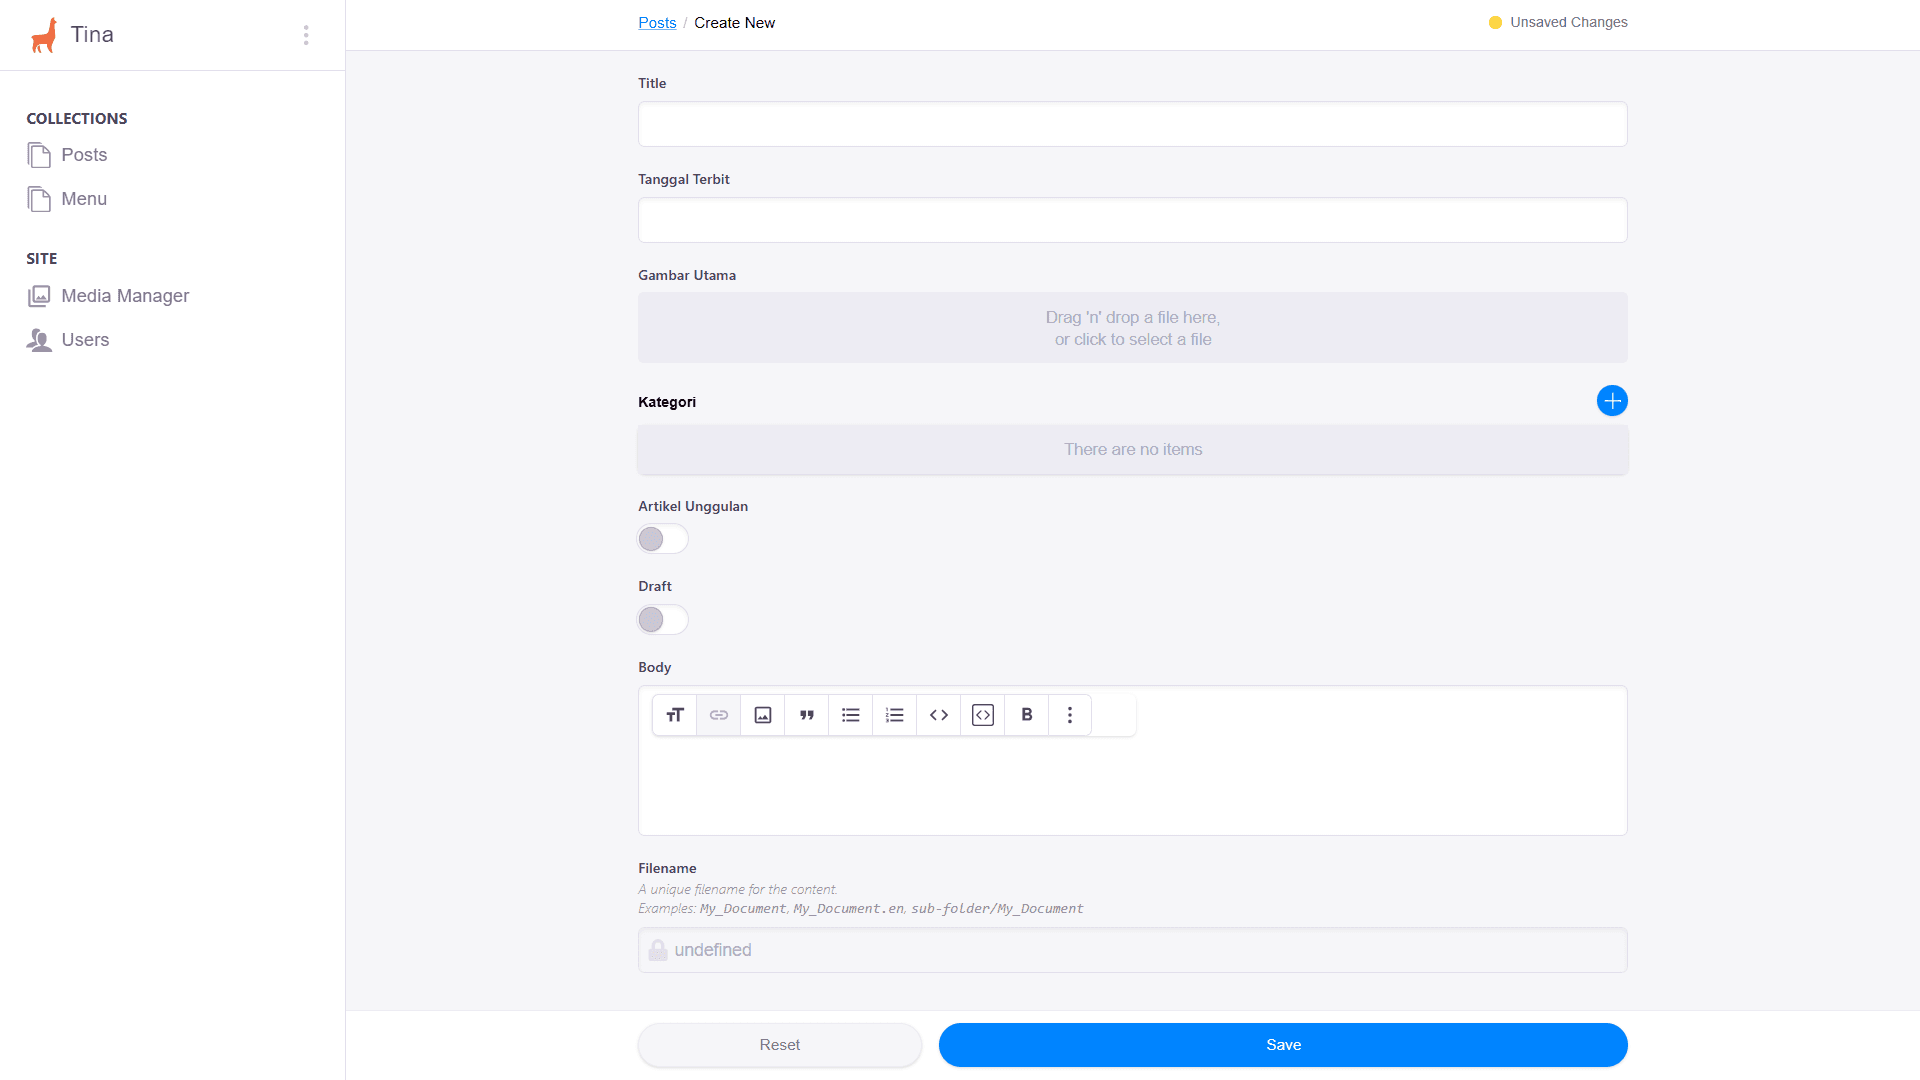Insert a code block
Image resolution: width=1920 pixels, height=1080 pixels.
click(x=983, y=715)
